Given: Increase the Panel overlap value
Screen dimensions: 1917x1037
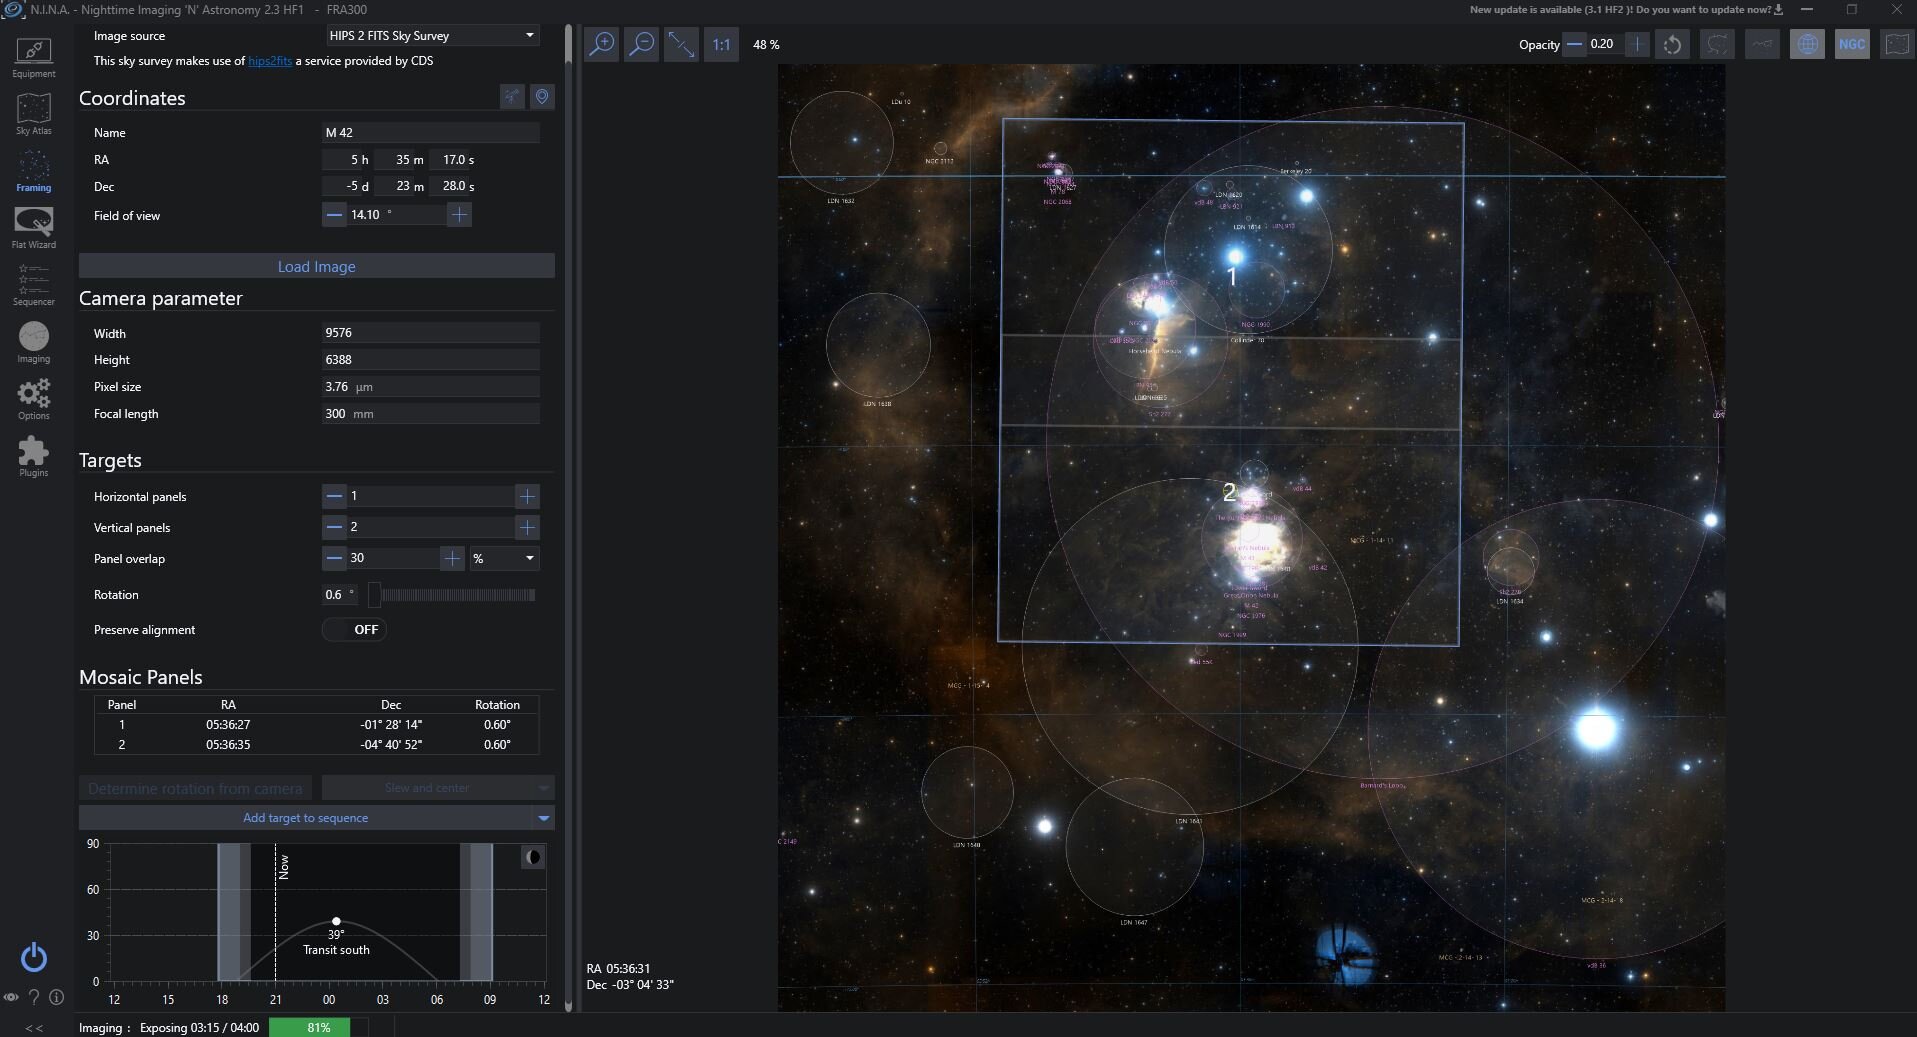Looking at the screenshot, I should [452, 558].
